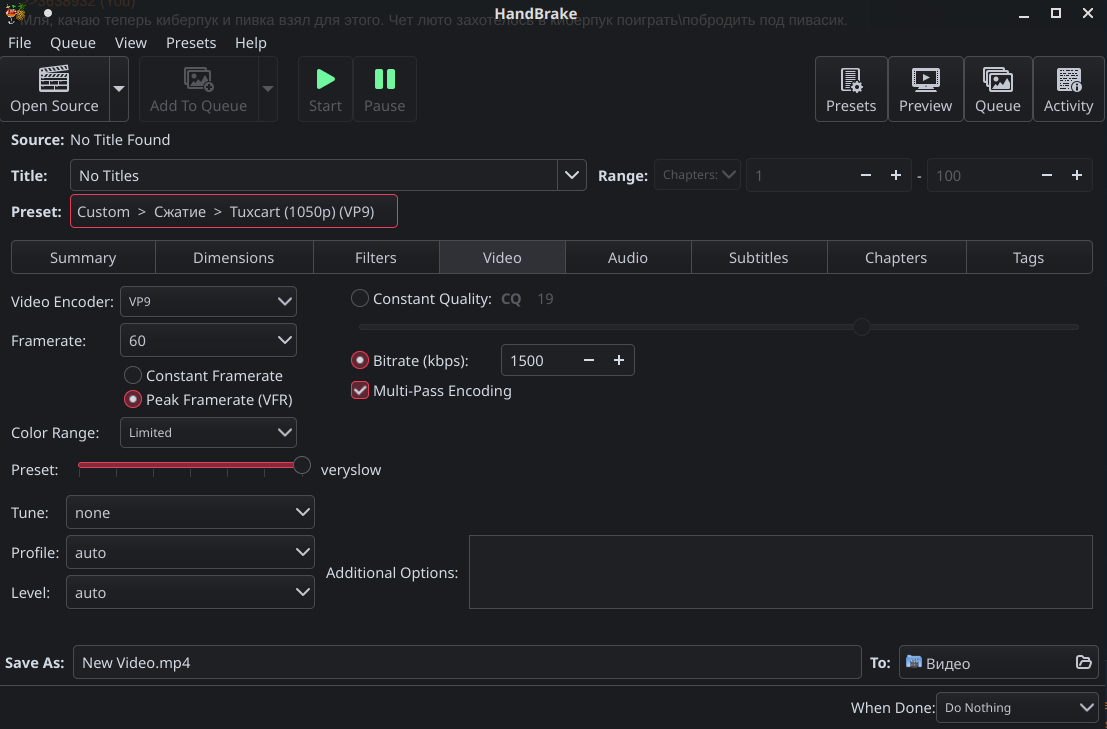1107x729 pixels.
Task: Open the Color Range dropdown
Action: tap(208, 433)
